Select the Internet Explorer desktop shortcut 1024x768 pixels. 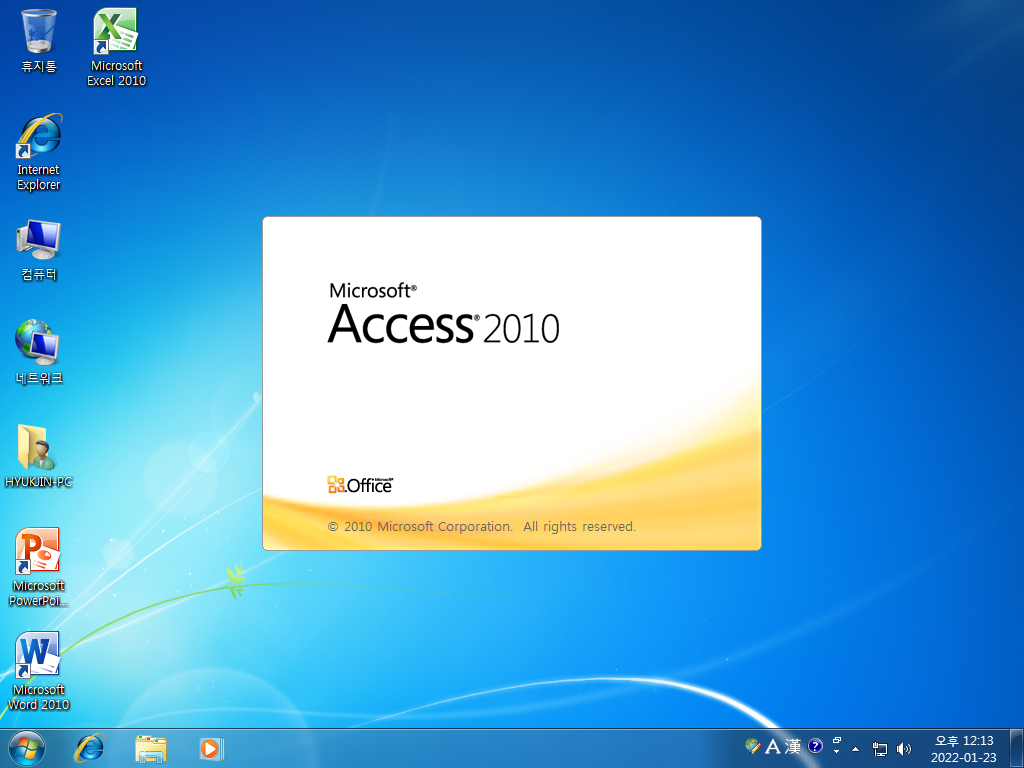[39, 152]
